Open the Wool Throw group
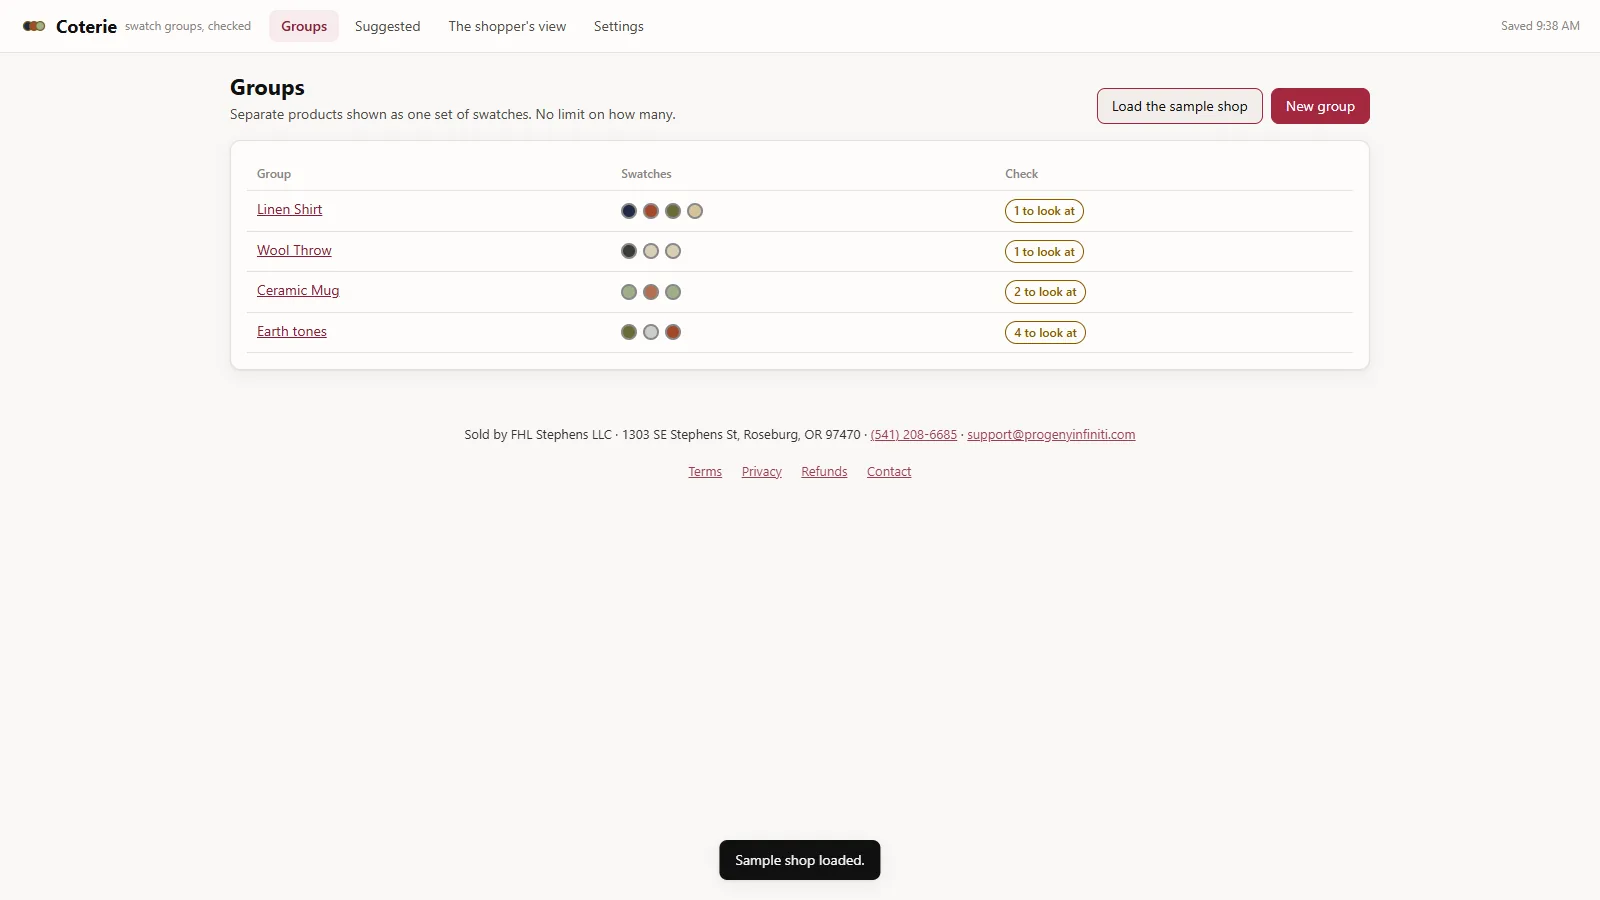Viewport: 1600px width, 900px height. (294, 250)
